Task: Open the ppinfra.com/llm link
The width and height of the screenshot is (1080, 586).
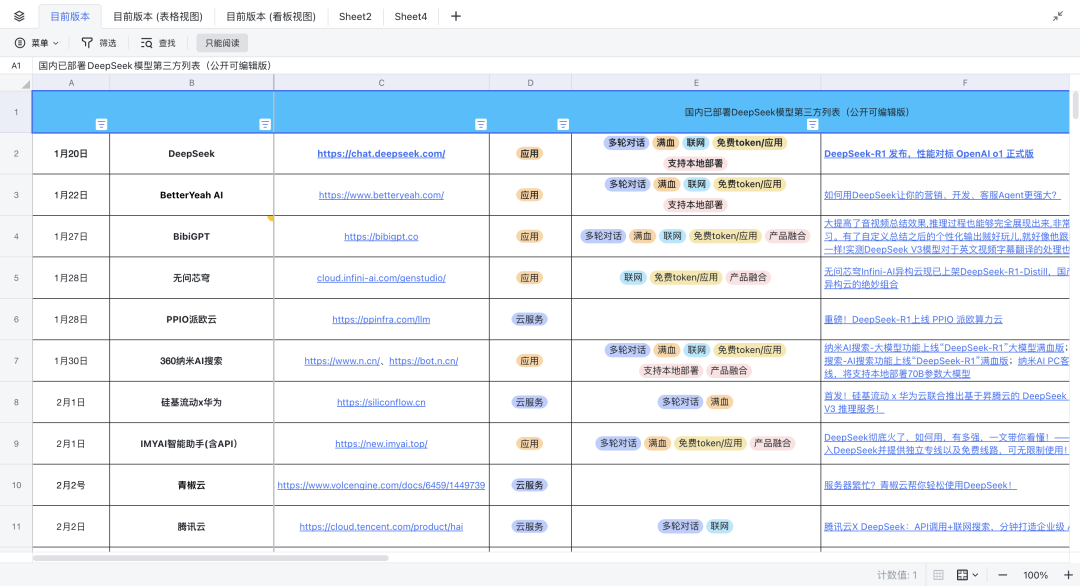Action: click(381, 320)
